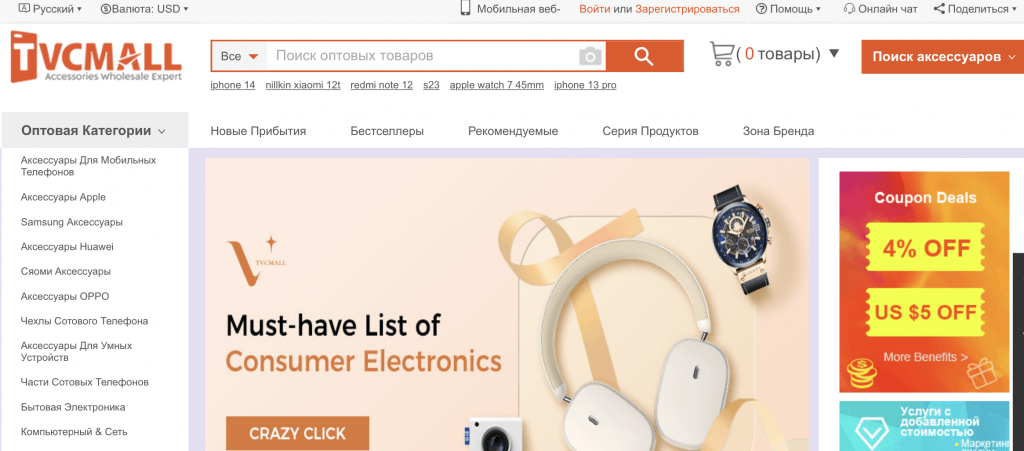1024x451 pixels.
Task: Expand the Оптовая Категории menu
Action: pyautogui.click(x=94, y=131)
